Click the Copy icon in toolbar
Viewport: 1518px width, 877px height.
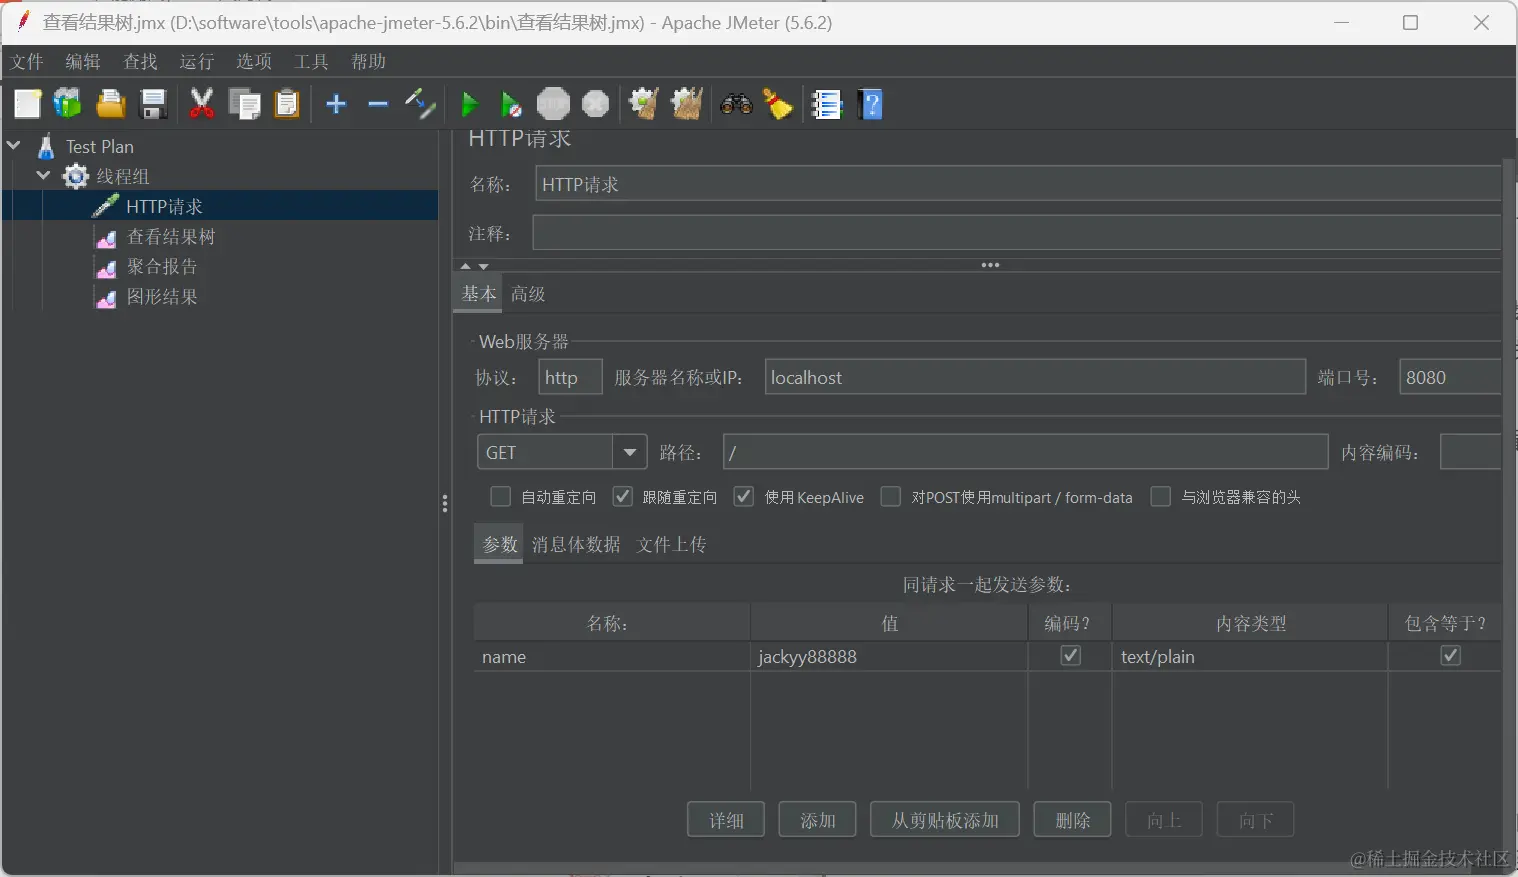tap(244, 104)
